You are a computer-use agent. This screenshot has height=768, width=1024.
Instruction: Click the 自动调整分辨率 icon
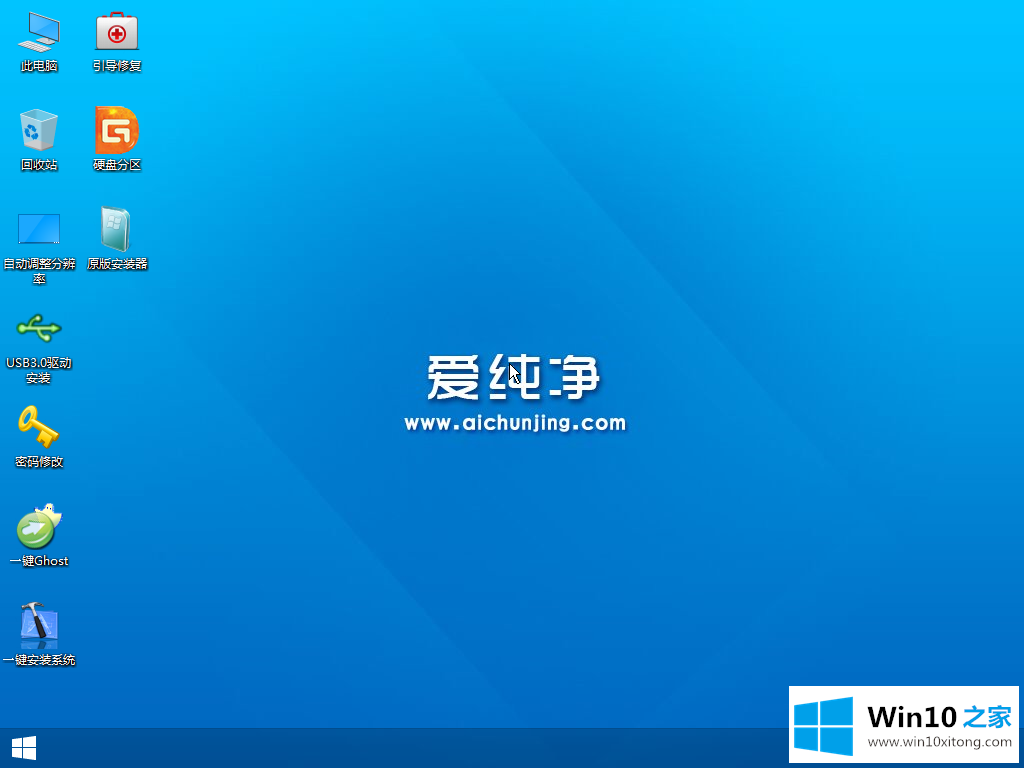point(39,229)
